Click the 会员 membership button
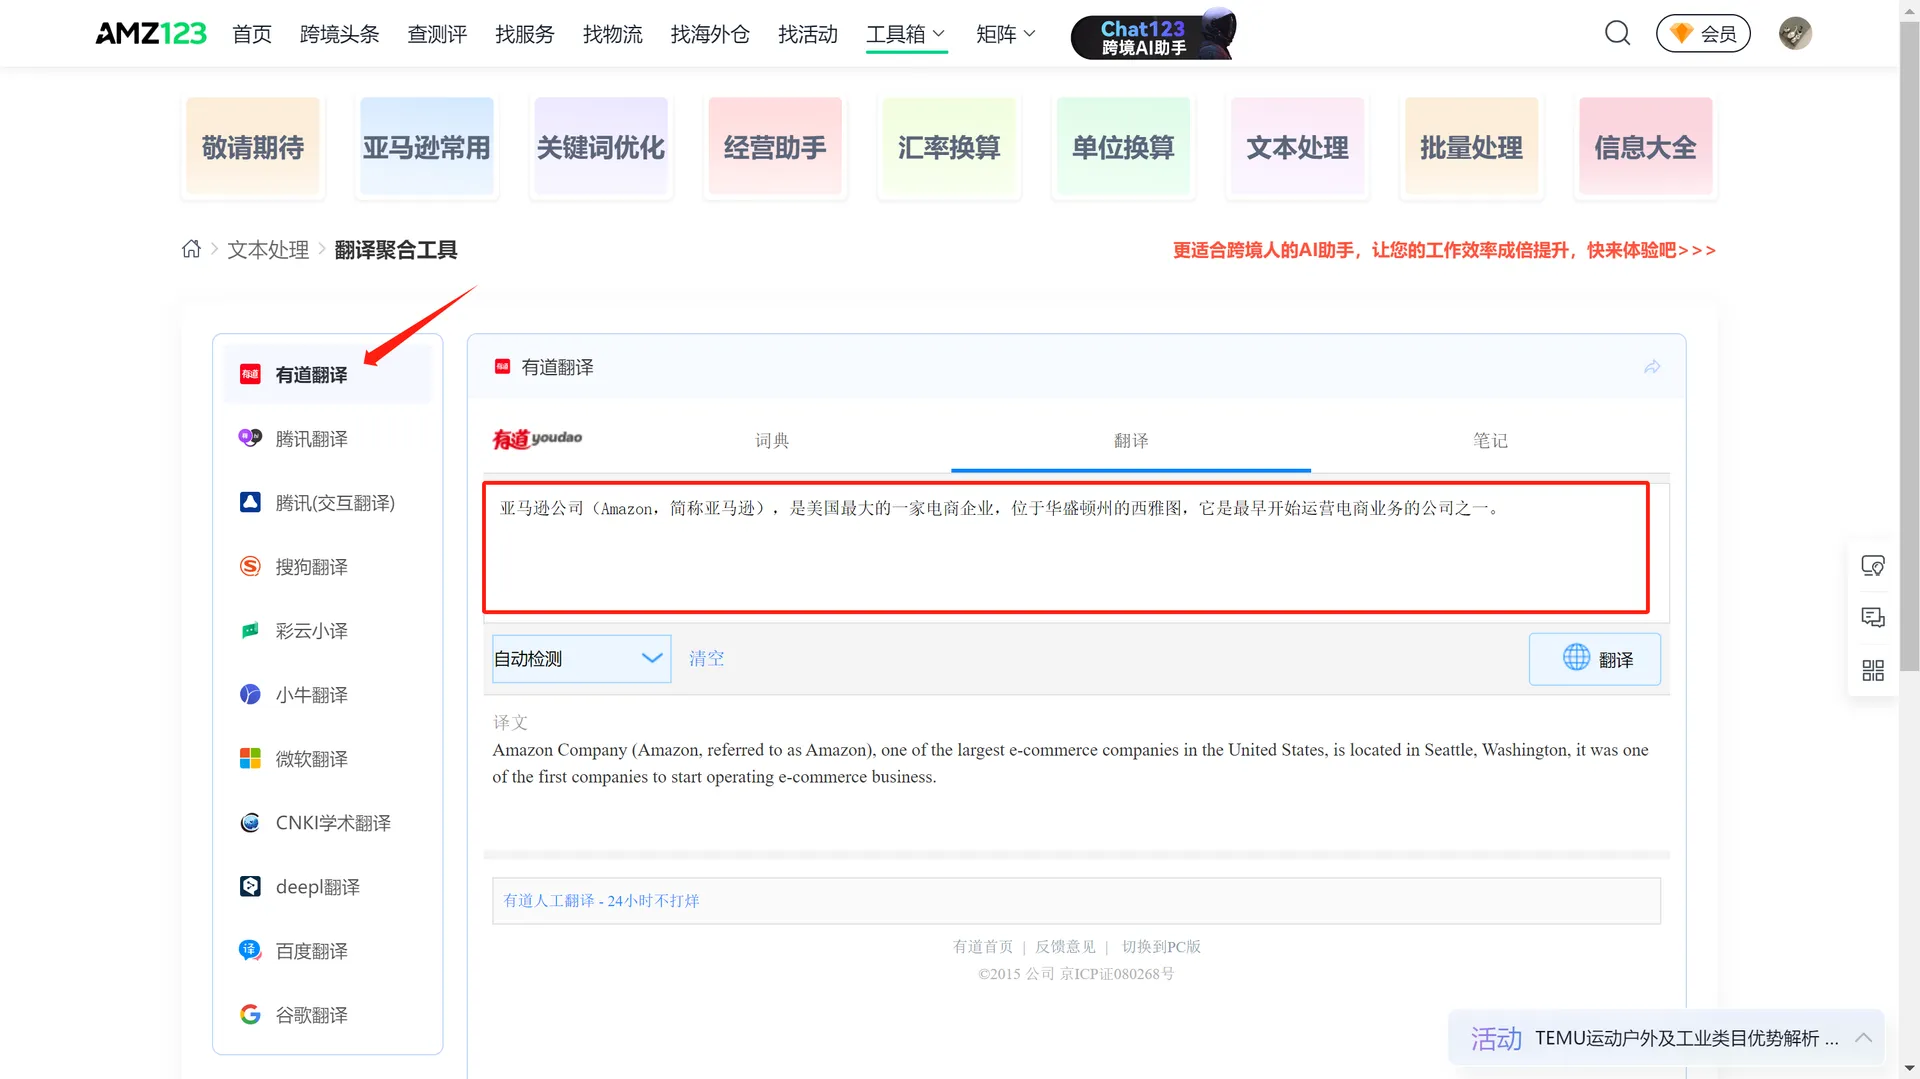The image size is (1920, 1079). pos(1703,34)
